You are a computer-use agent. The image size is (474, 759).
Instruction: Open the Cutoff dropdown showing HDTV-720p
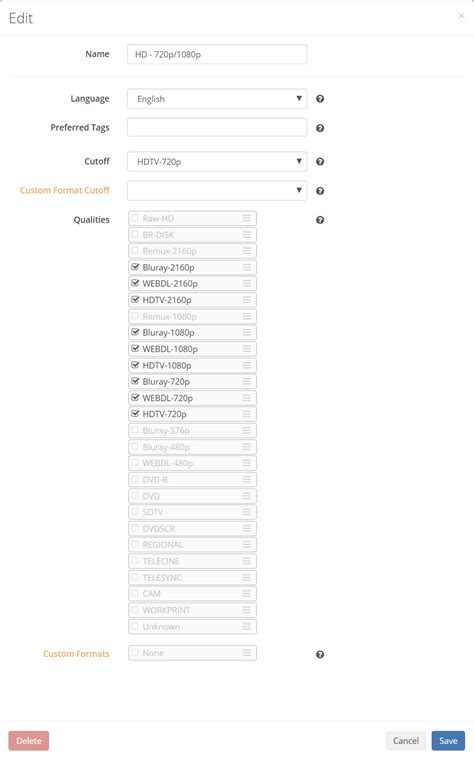pos(217,162)
